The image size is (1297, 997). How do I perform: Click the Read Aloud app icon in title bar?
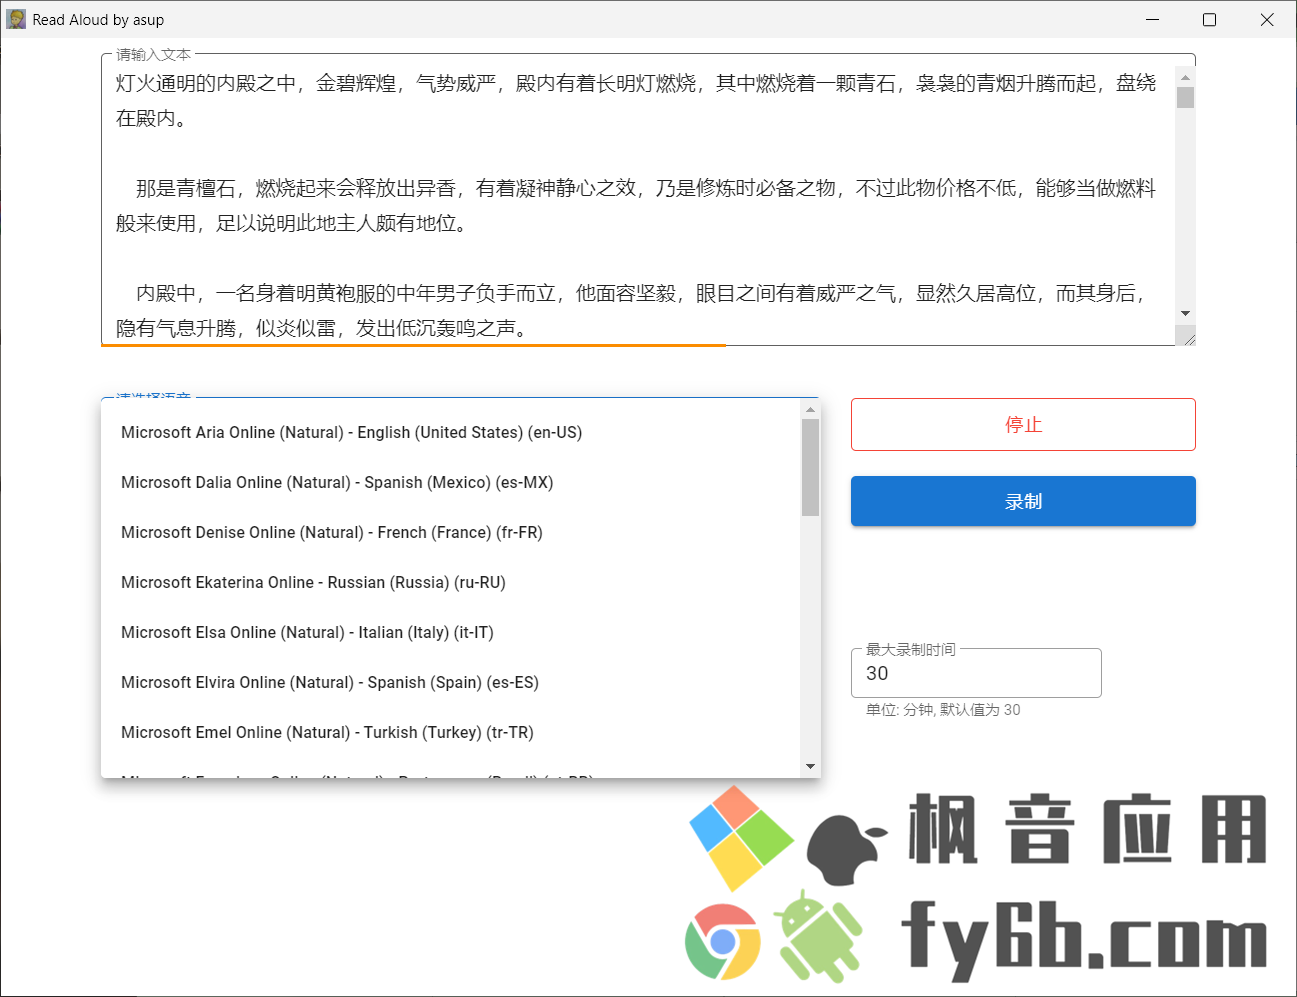coord(16,19)
